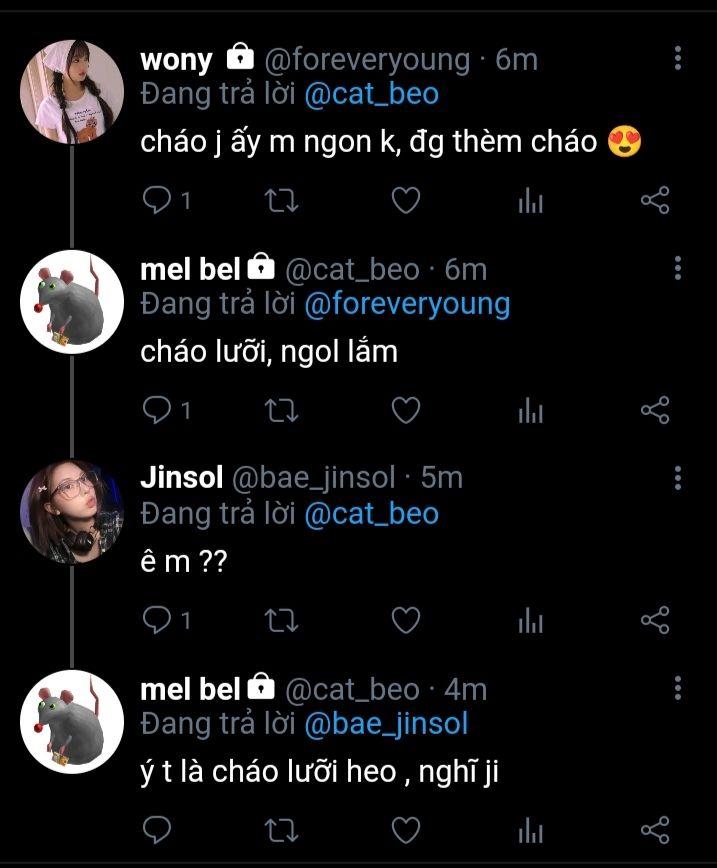717x868 pixels.
Task: Open more options on last mel bel tweet
Action: 678,687
